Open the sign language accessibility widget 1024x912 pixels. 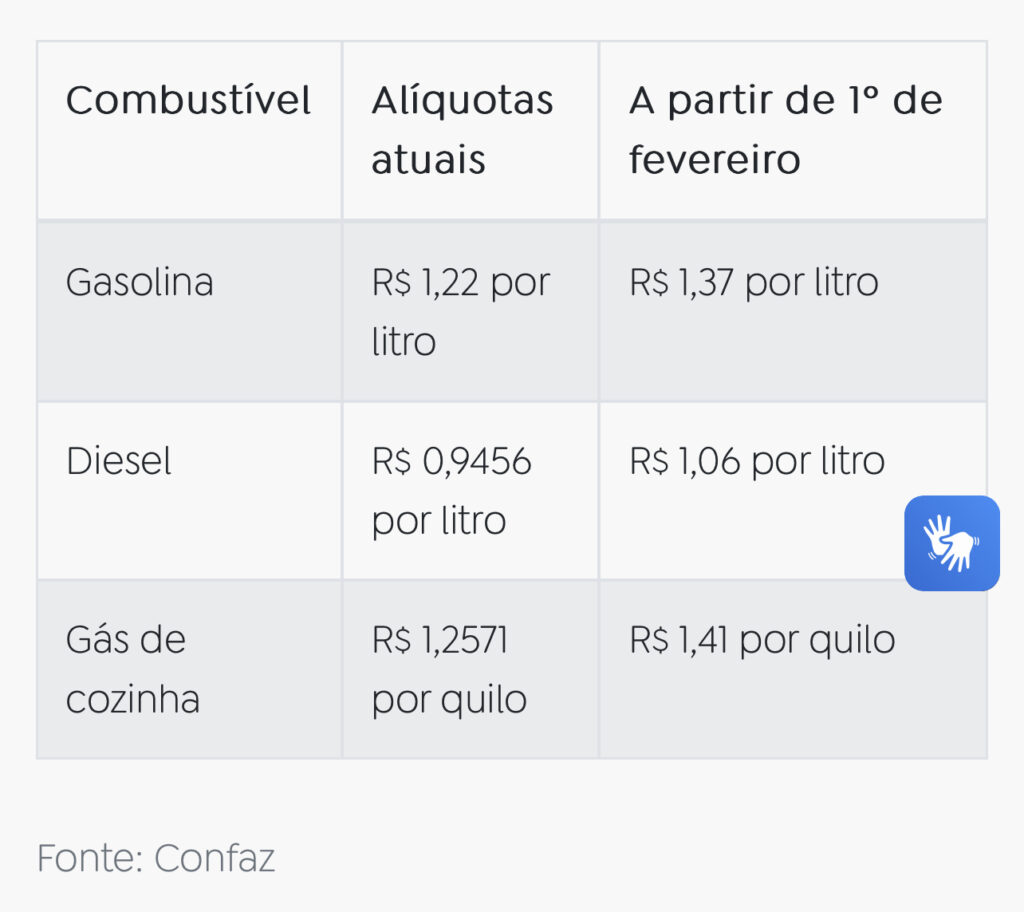click(951, 543)
